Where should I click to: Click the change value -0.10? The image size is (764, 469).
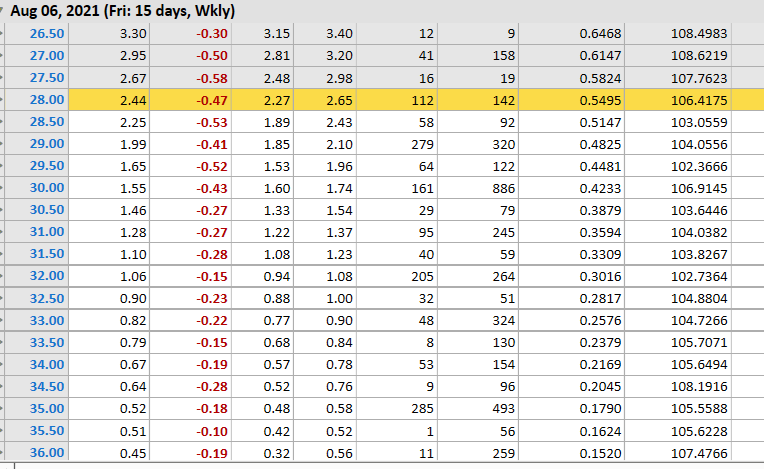coord(212,431)
